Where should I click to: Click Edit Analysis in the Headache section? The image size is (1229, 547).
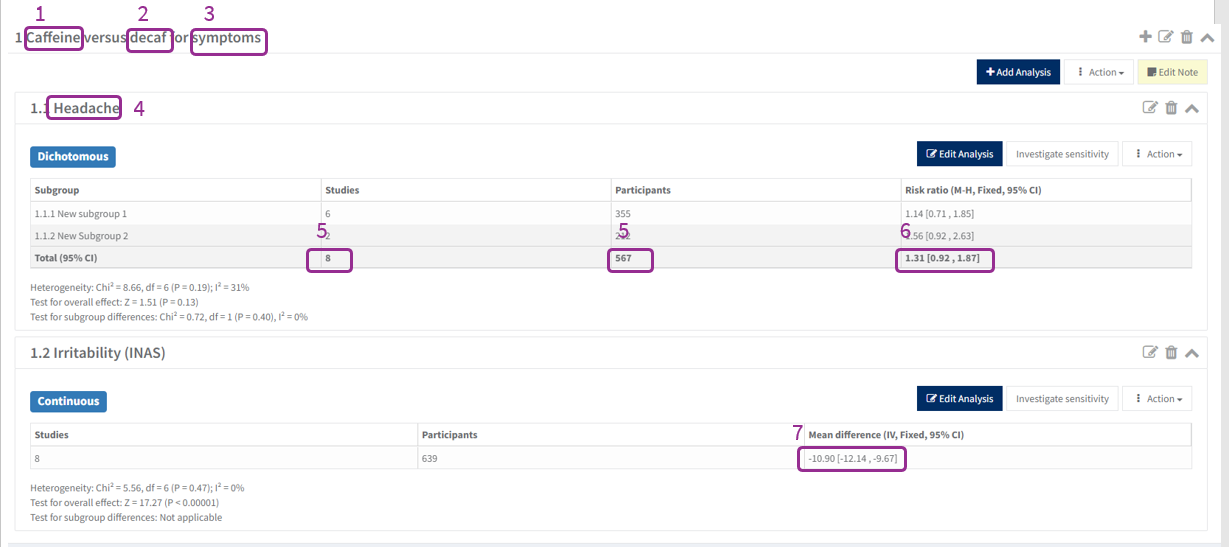[x=959, y=154]
